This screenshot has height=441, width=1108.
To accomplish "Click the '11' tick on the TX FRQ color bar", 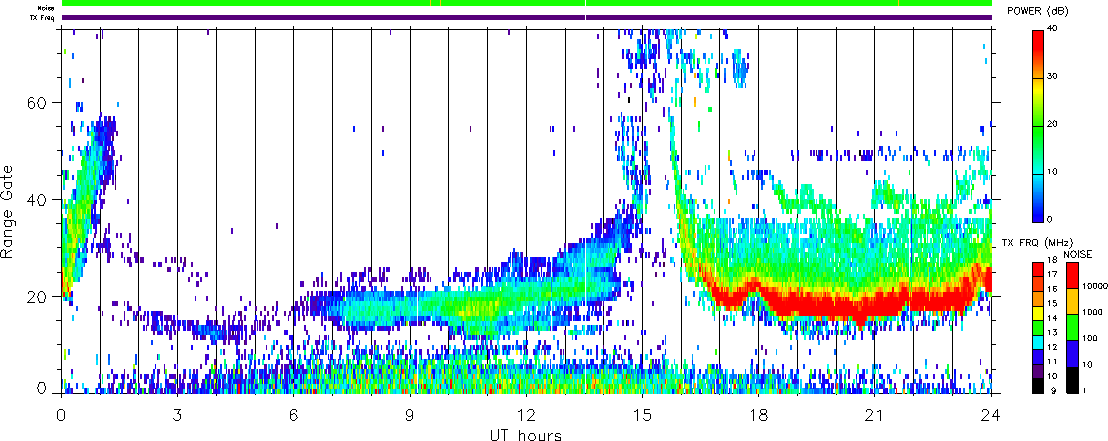I will click(x=1051, y=361).
